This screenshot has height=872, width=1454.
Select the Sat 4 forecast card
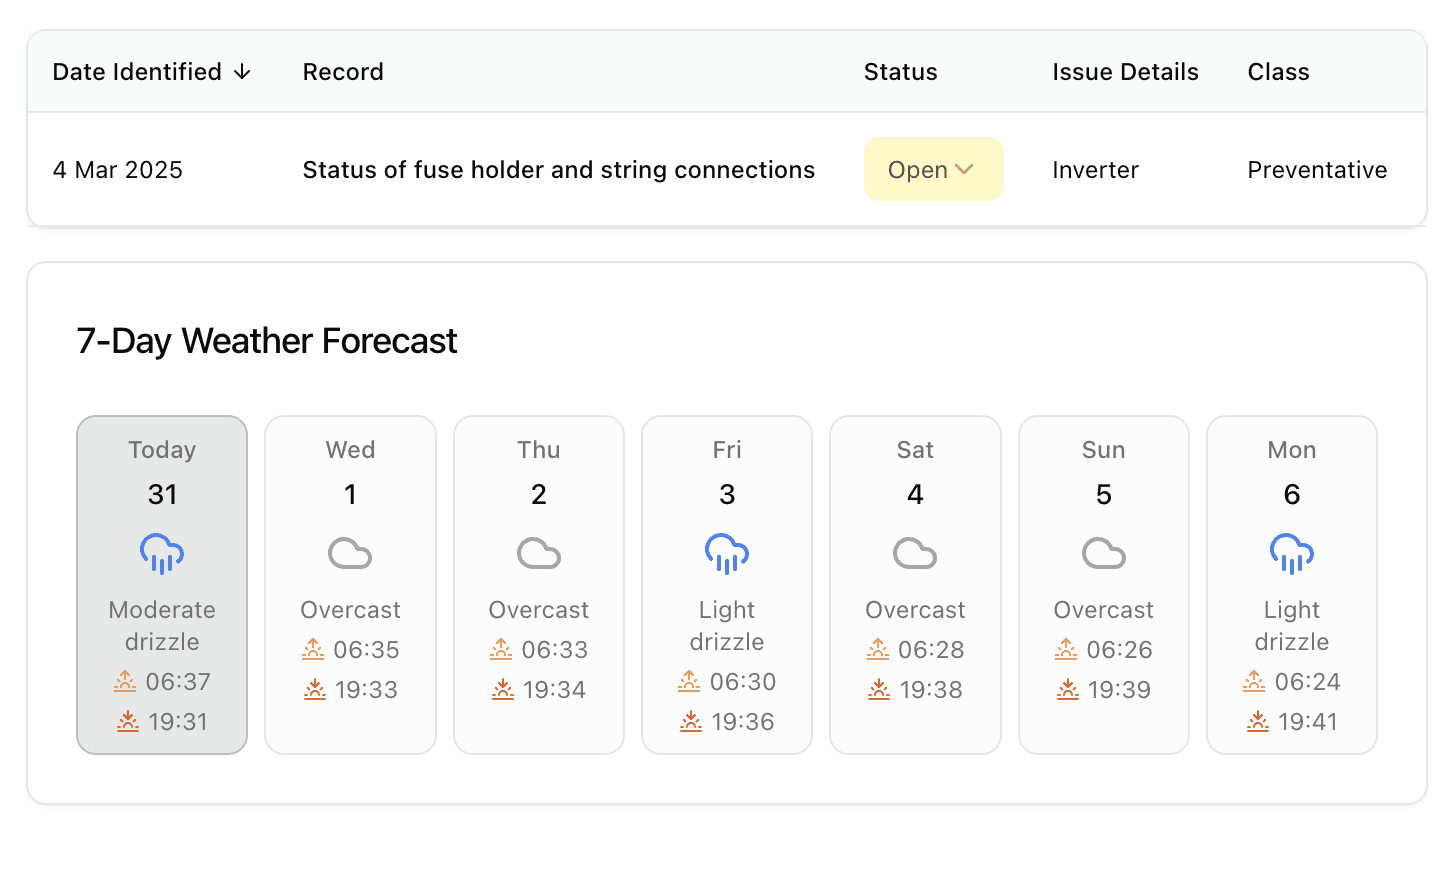coord(914,584)
